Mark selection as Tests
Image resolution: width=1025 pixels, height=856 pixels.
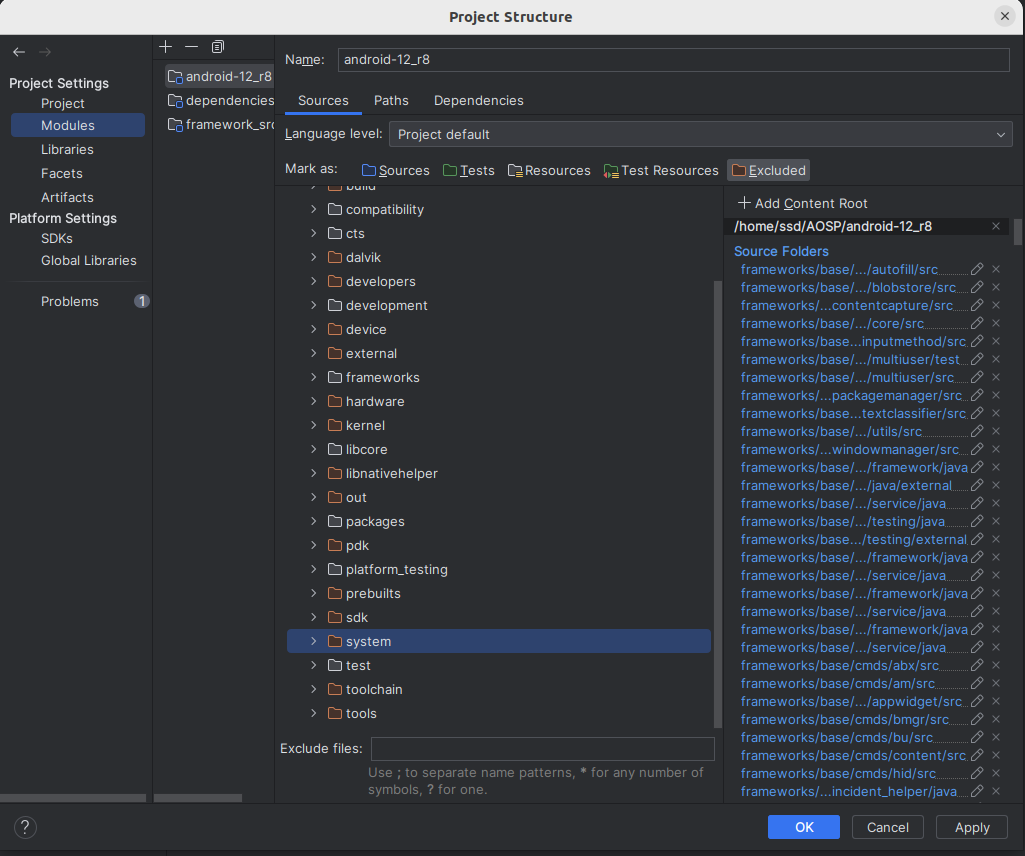point(469,170)
